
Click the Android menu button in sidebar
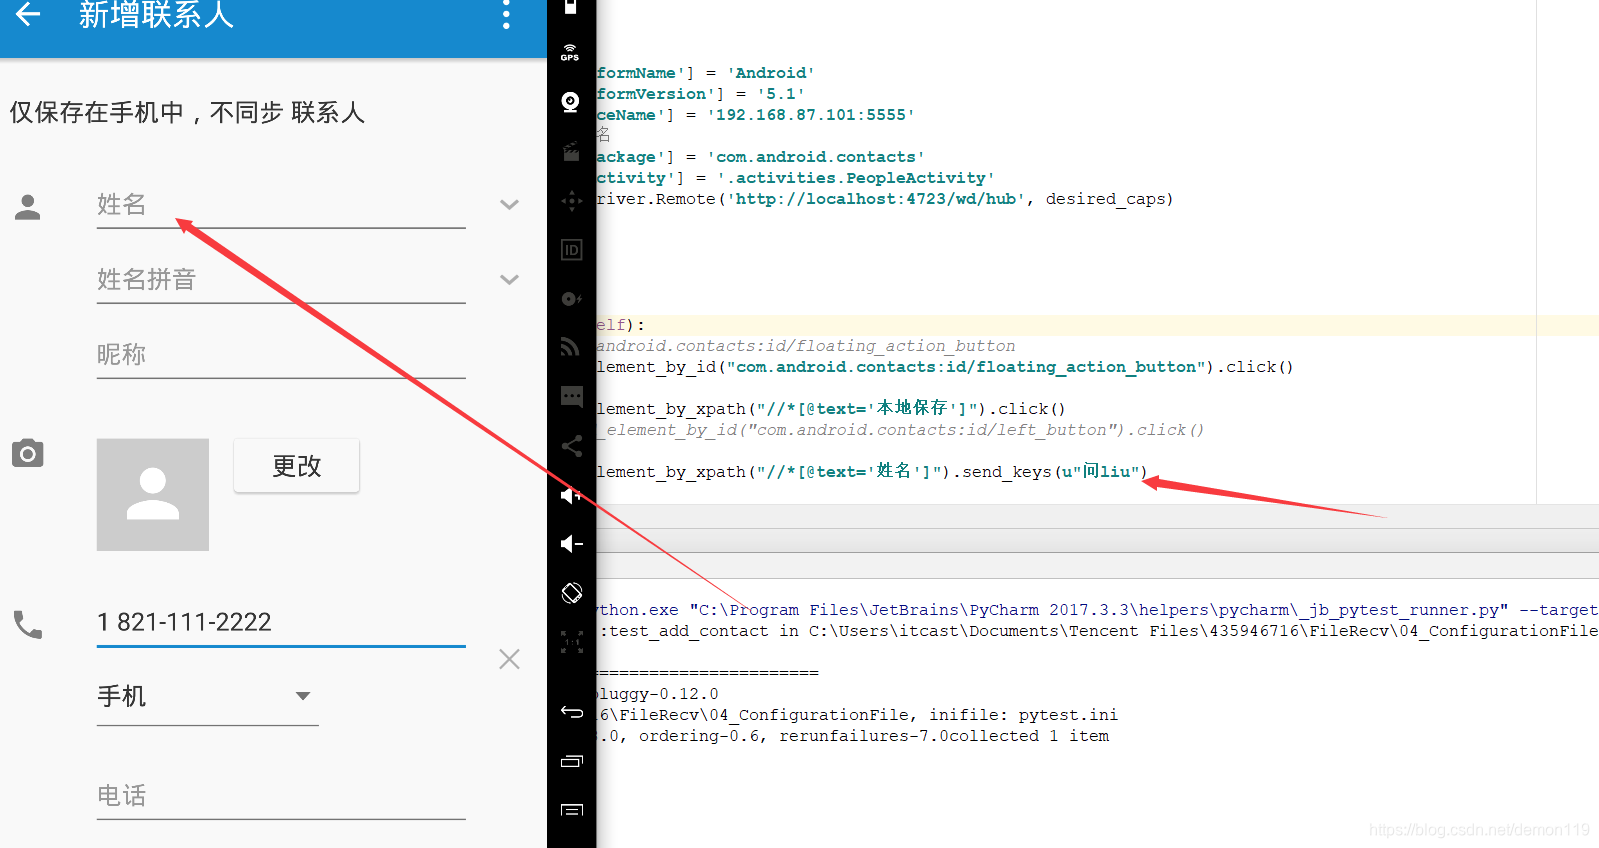(571, 810)
